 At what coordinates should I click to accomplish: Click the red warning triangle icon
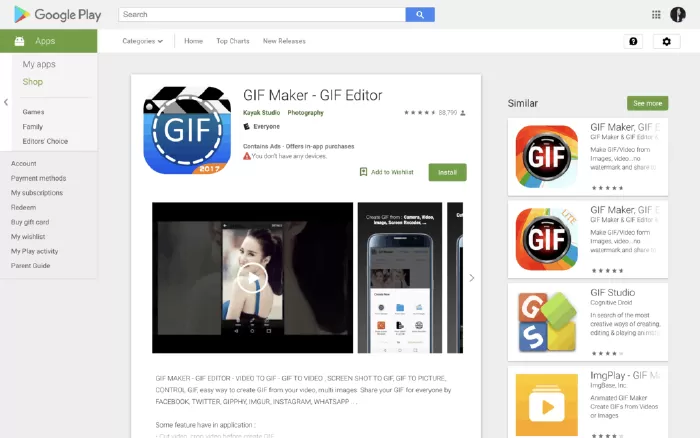246,156
